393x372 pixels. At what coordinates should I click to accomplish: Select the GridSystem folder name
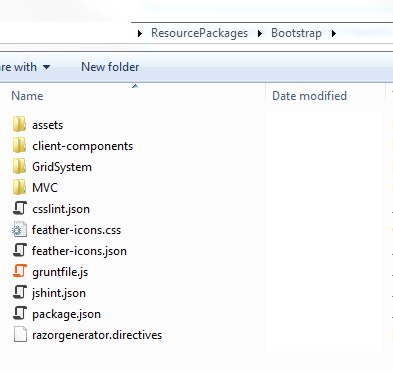click(x=62, y=167)
